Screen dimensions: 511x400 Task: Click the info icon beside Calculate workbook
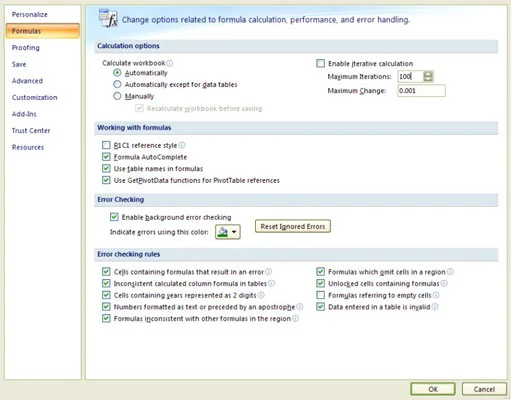click(170, 63)
